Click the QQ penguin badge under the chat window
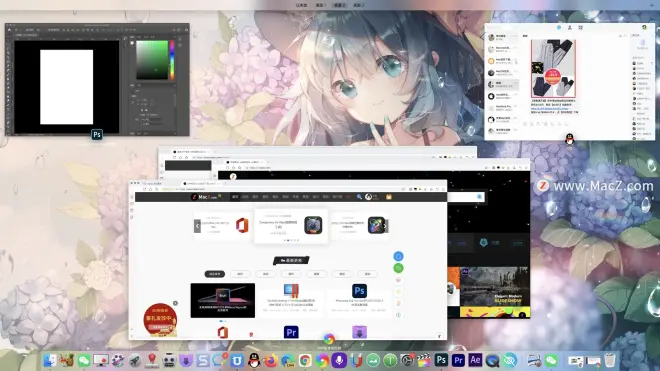The height and width of the screenshot is (371, 660). click(570, 139)
